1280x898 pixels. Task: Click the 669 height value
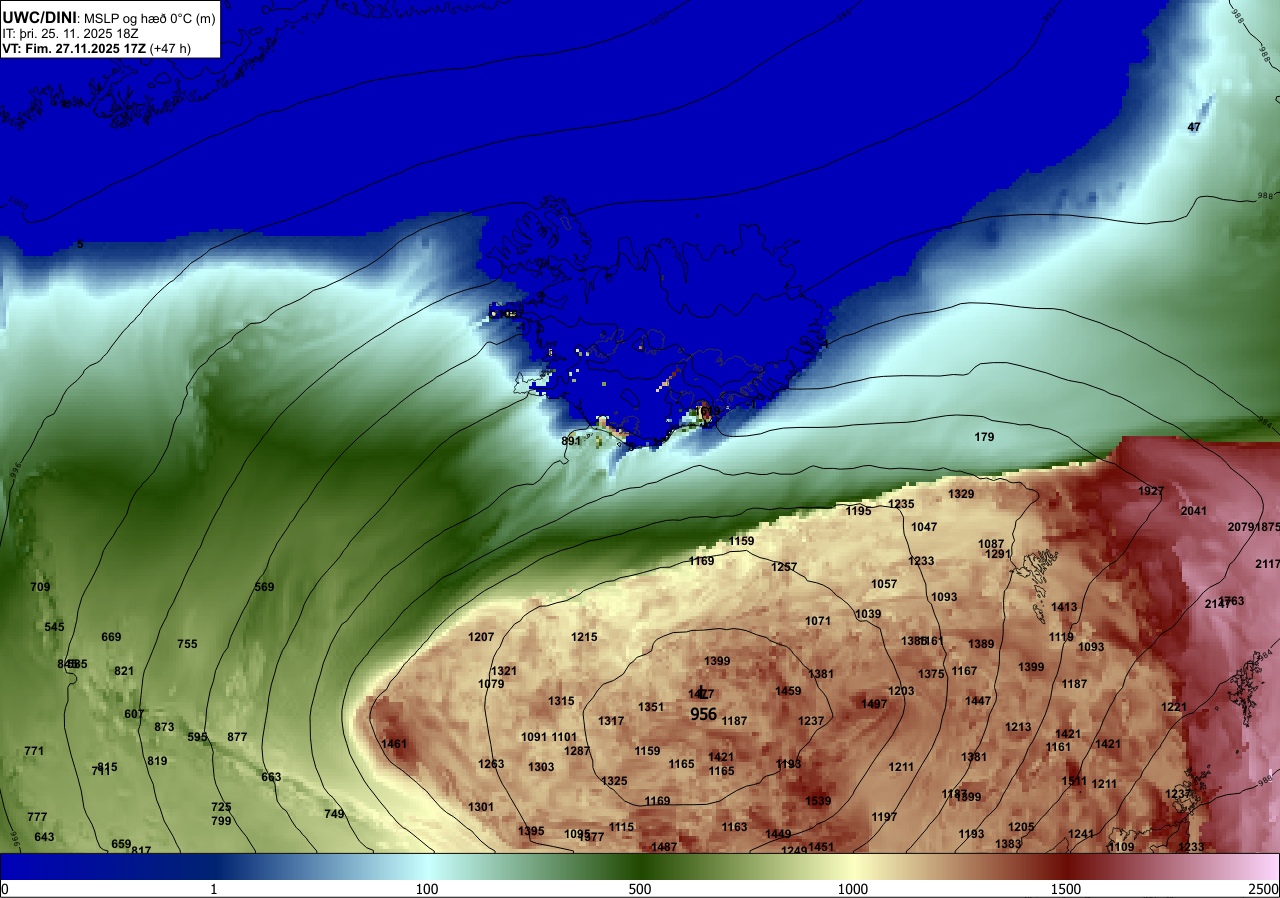click(x=111, y=637)
